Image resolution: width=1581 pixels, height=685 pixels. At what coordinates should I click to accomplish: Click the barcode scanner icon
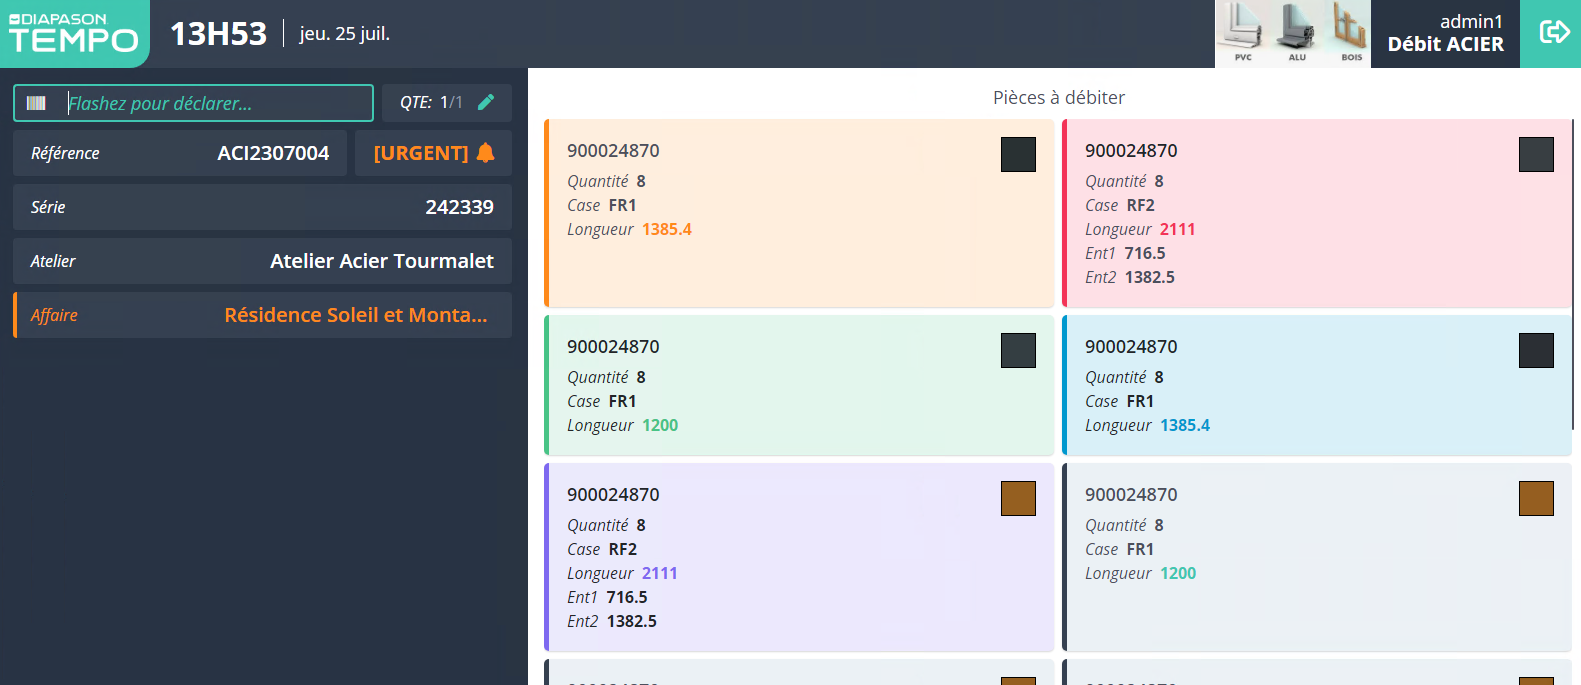coord(37,103)
